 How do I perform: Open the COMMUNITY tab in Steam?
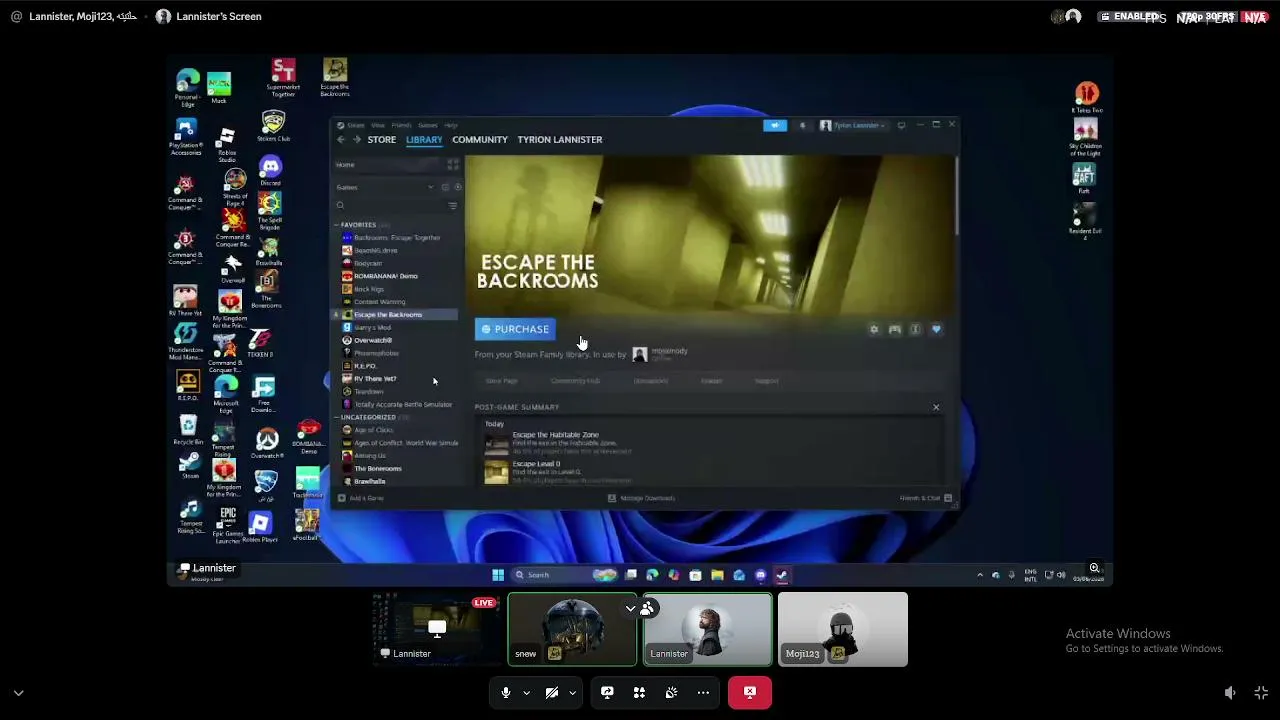point(480,140)
